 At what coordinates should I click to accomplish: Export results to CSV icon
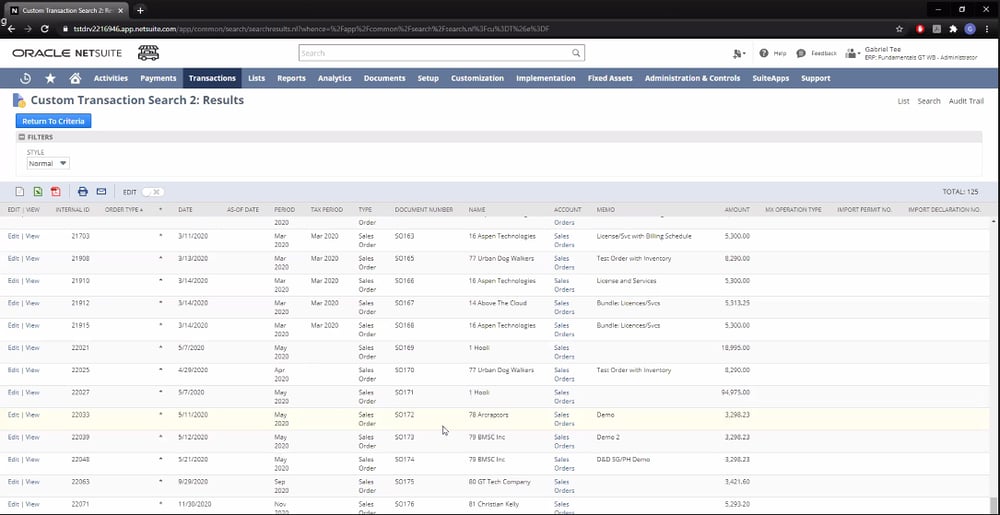[x=20, y=192]
